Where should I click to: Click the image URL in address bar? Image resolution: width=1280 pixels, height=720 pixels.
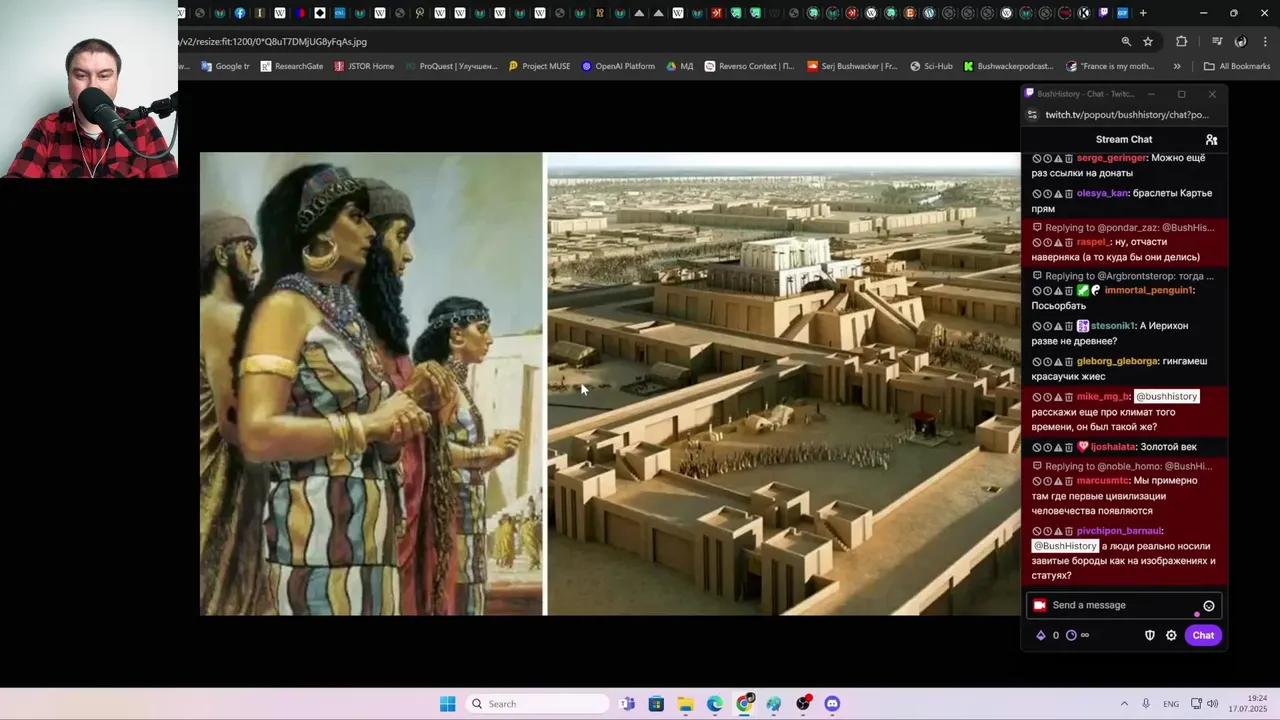click(273, 42)
